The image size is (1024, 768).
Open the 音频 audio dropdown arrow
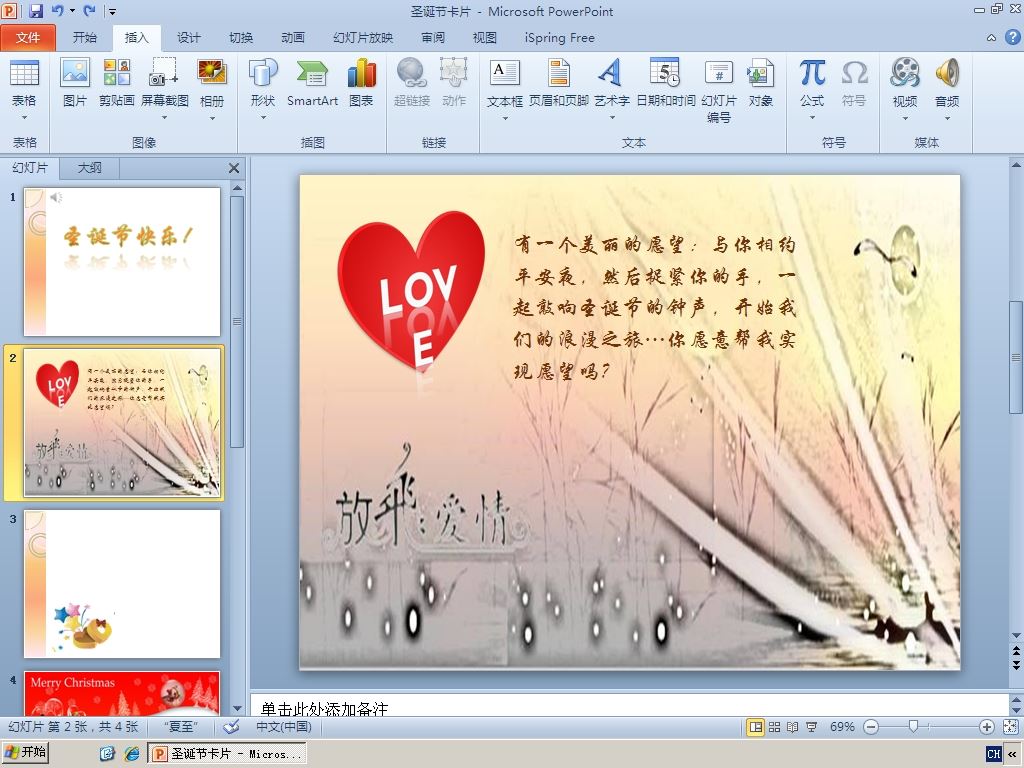tap(947, 118)
